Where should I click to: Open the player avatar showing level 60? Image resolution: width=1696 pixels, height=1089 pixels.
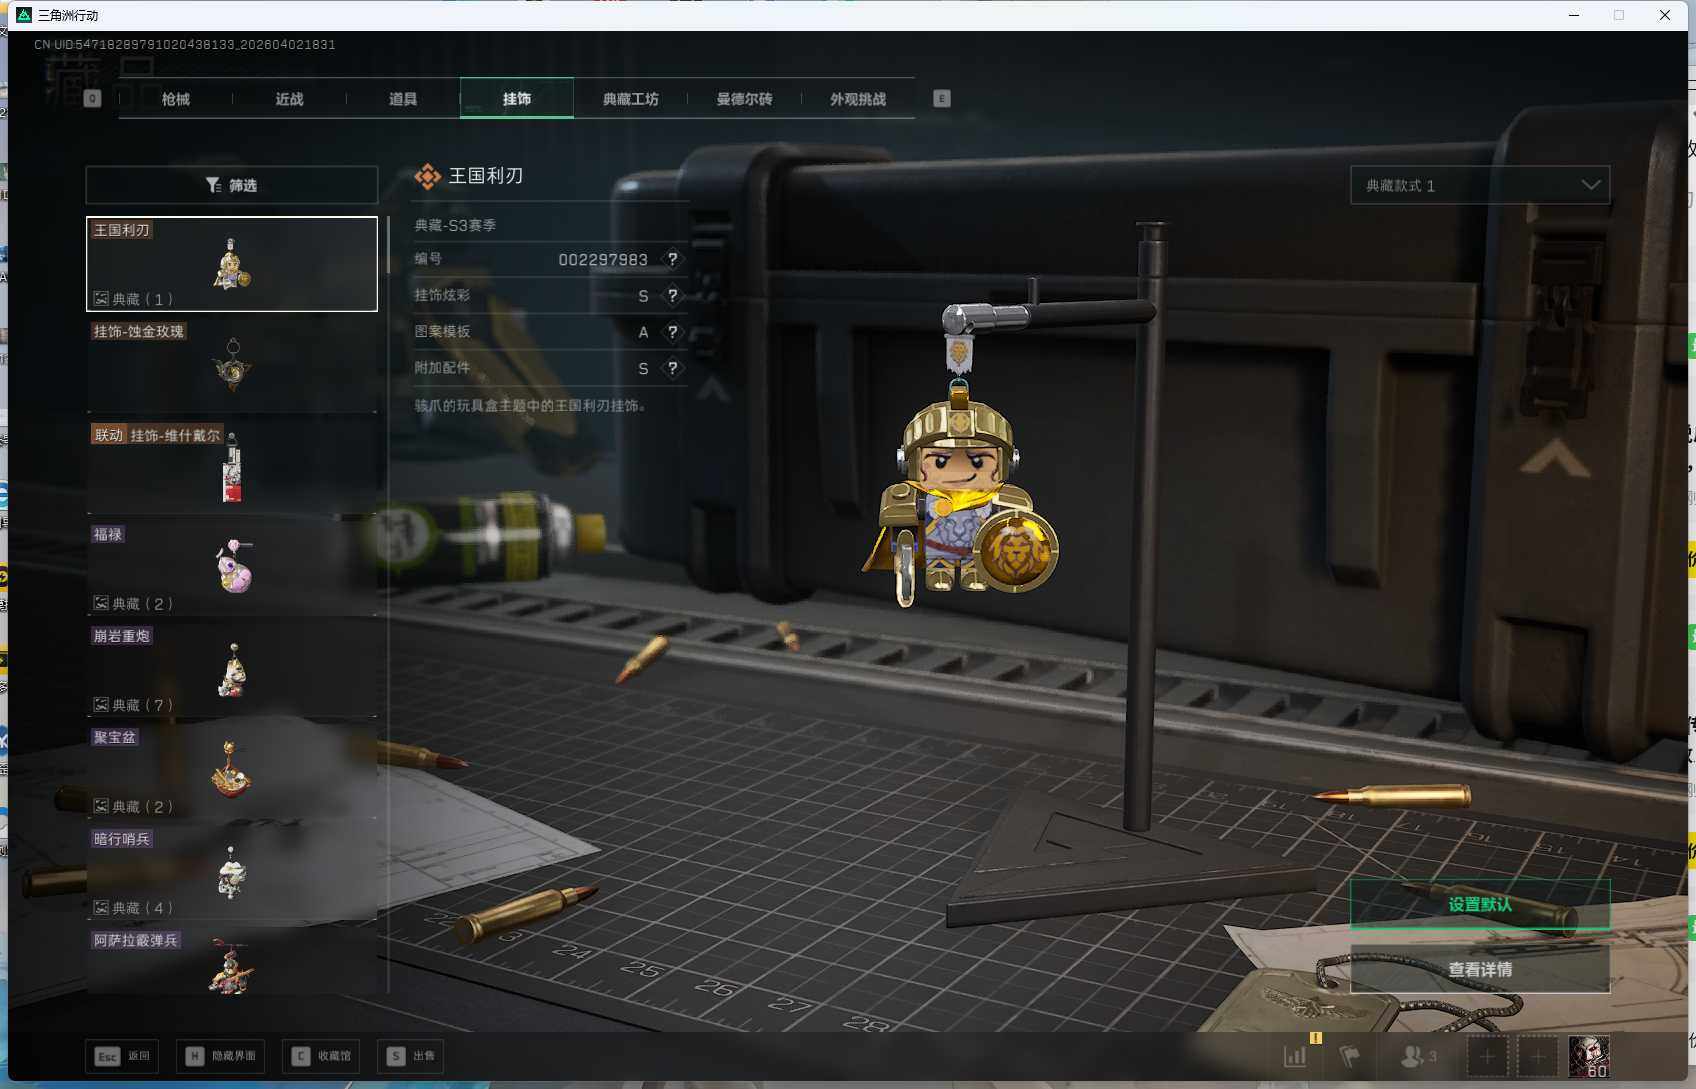(x=1588, y=1056)
